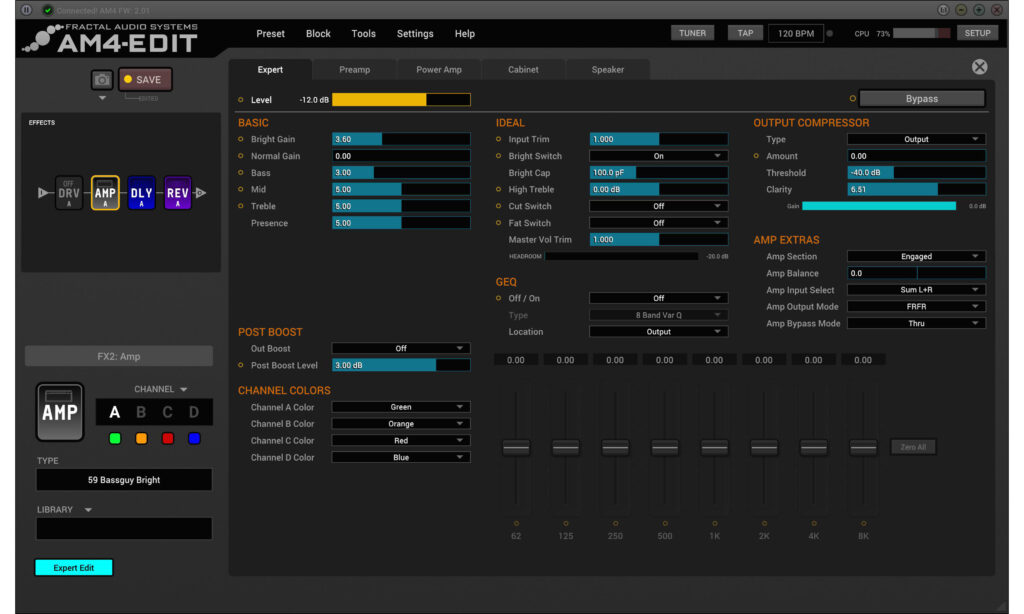
Task: Click the Bypass modifier dot
Action: (852, 99)
